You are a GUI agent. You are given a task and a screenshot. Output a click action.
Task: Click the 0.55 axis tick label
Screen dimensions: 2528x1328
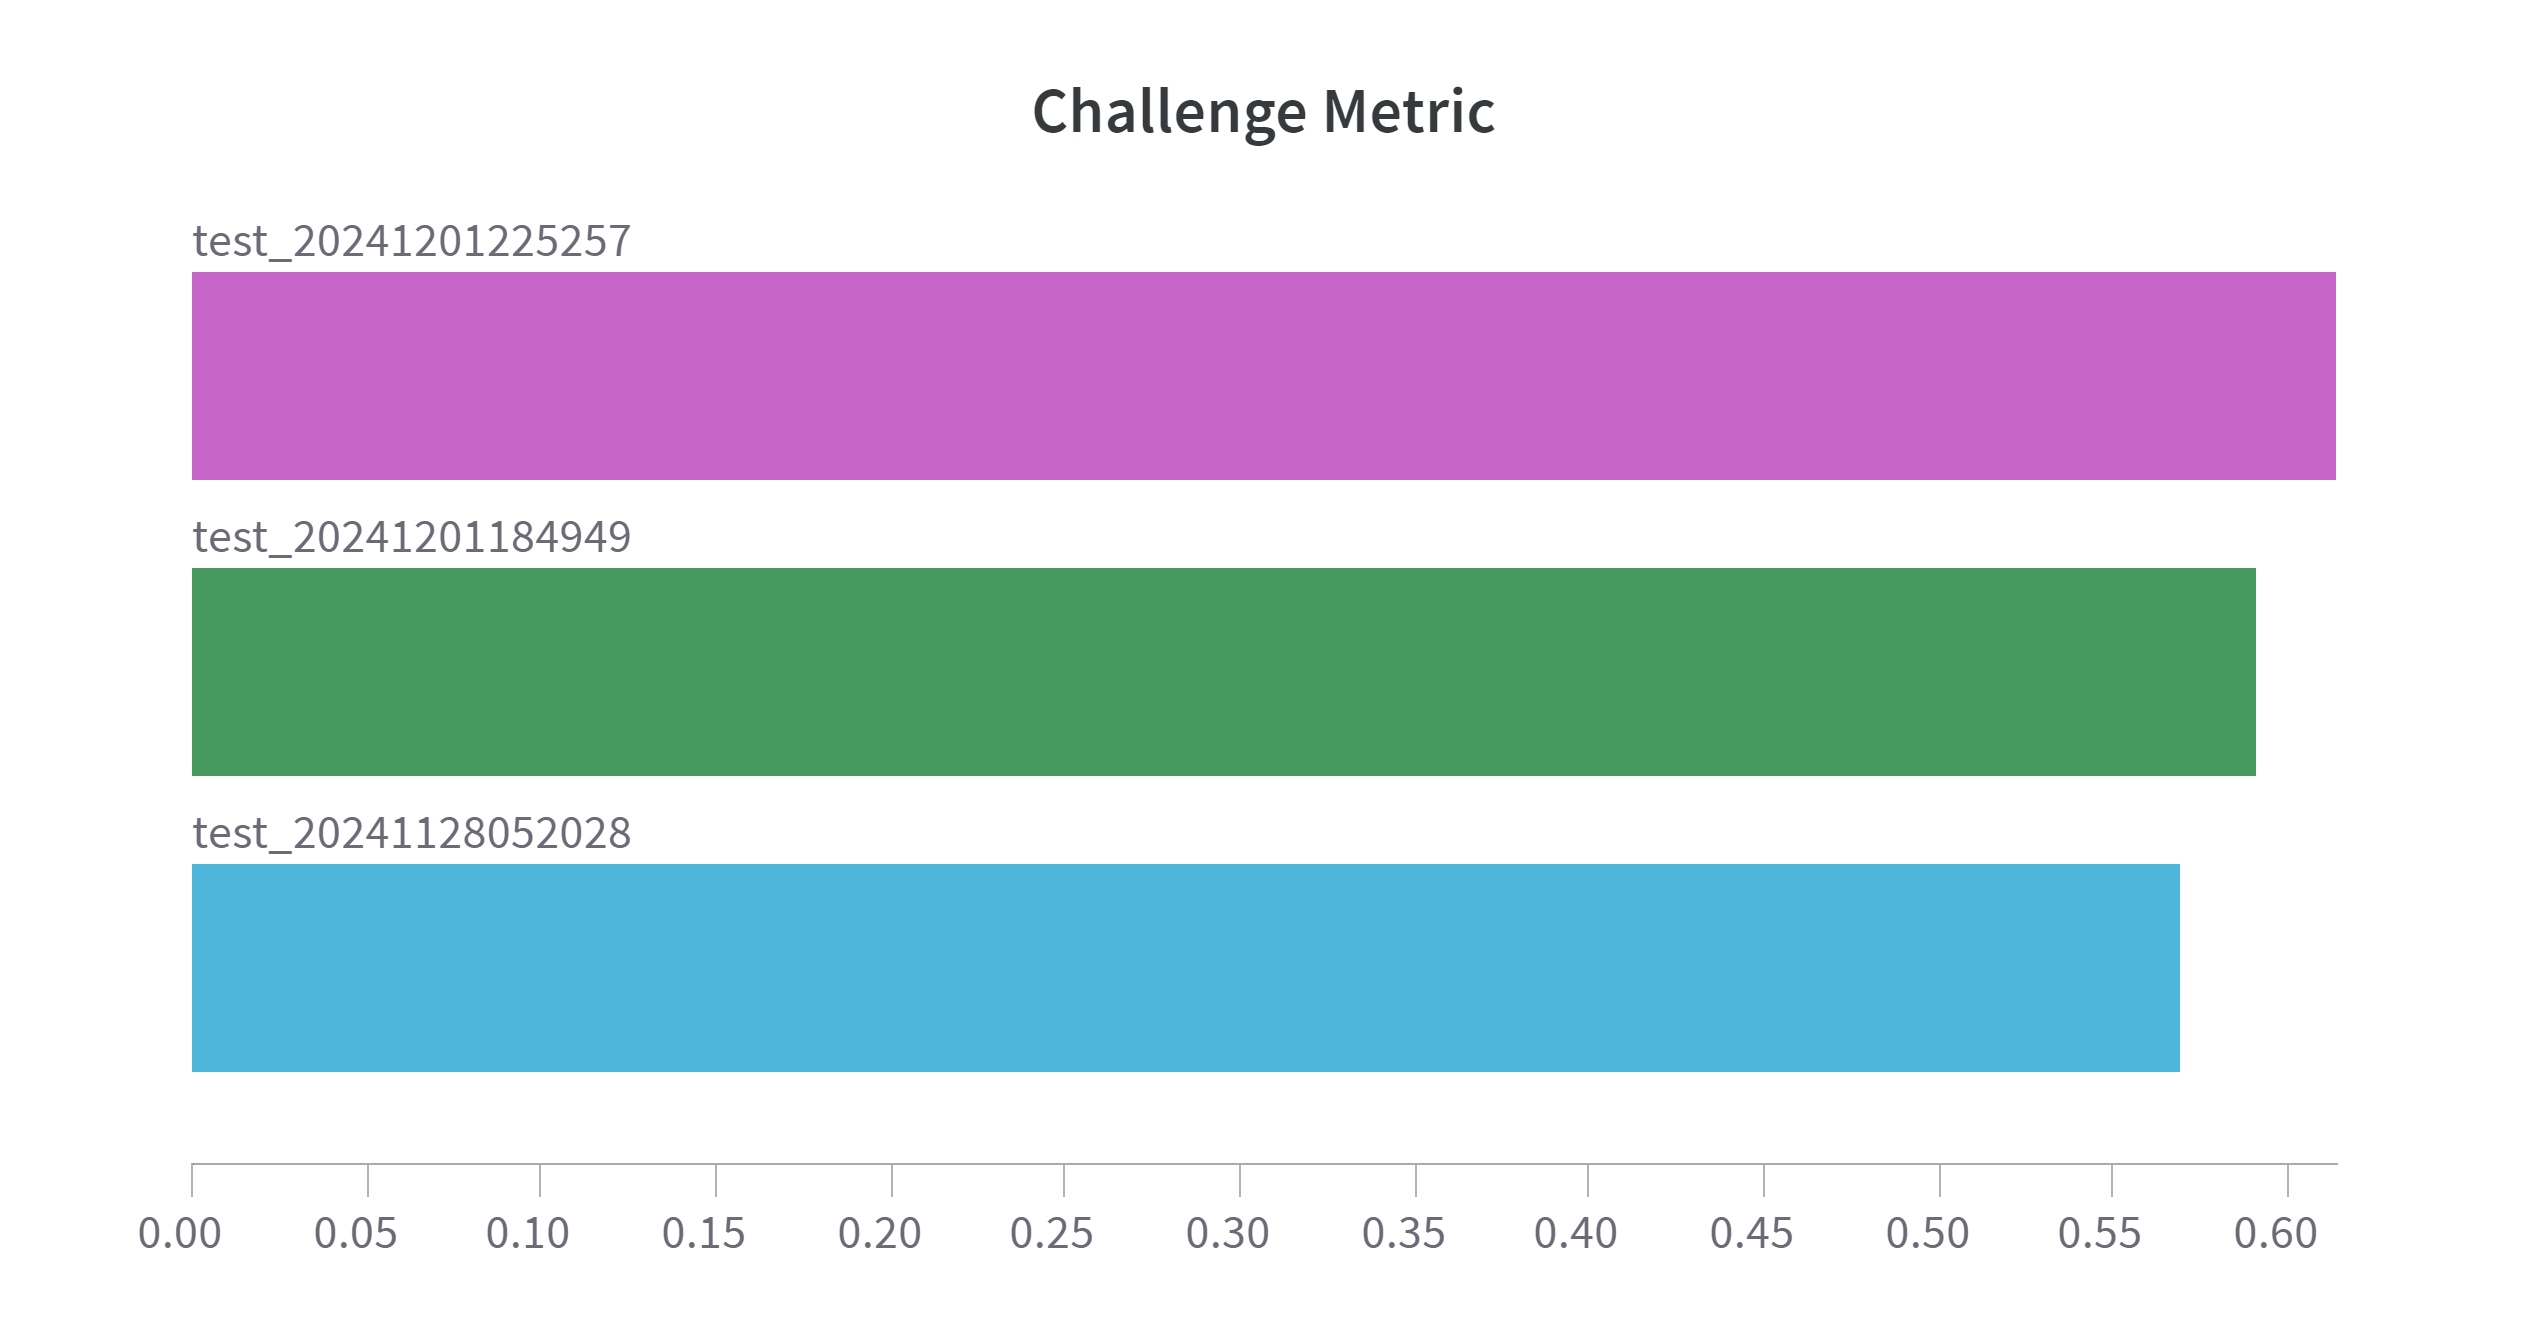pyautogui.click(x=2100, y=1233)
